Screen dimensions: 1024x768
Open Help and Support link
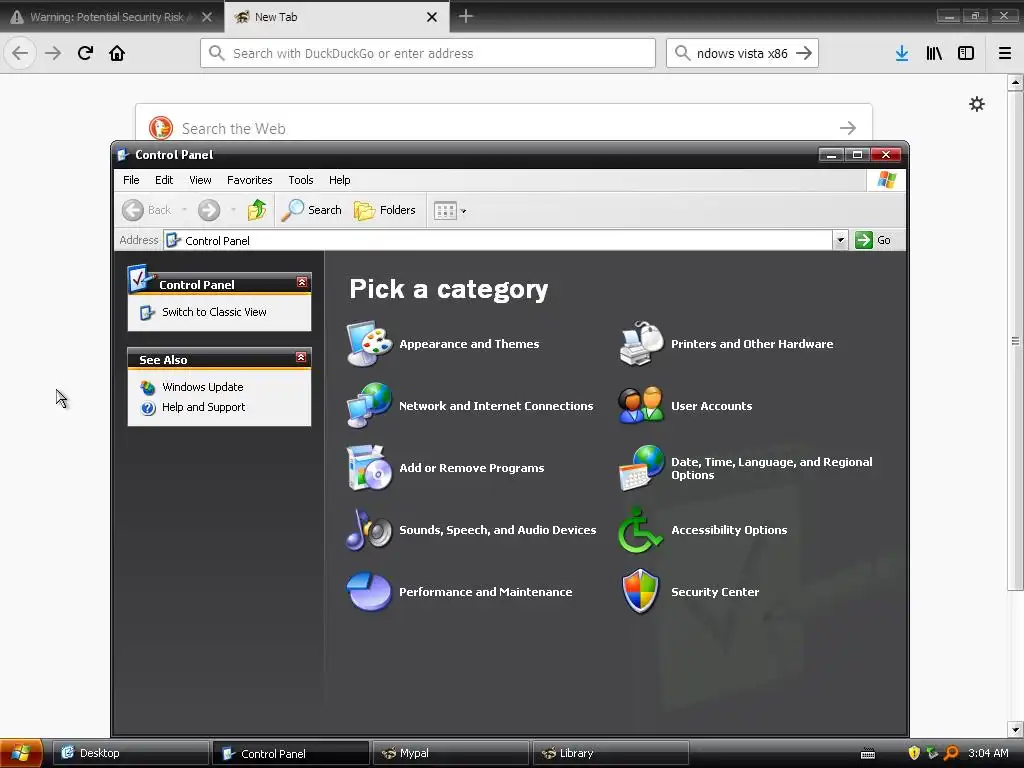click(x=203, y=407)
